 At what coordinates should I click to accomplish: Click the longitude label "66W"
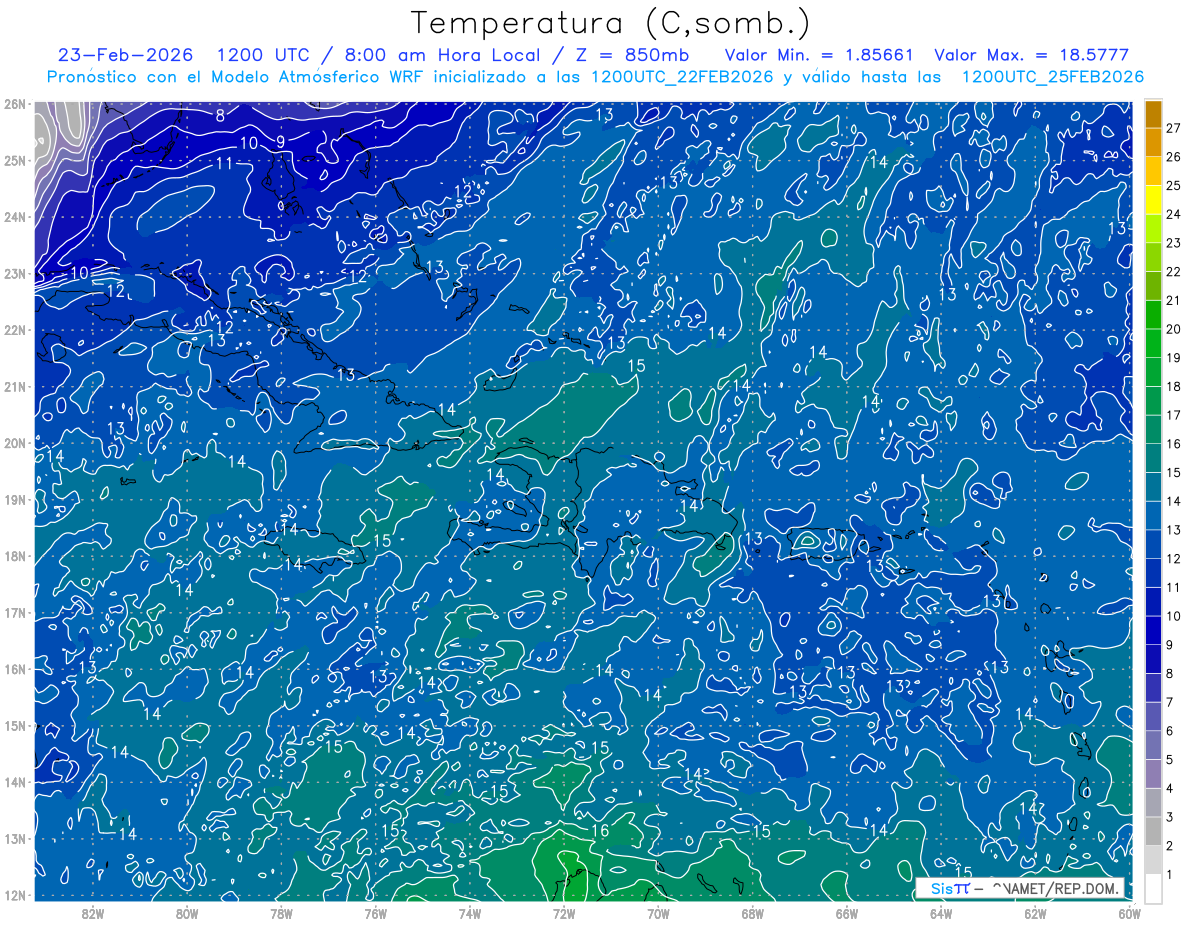point(846,913)
